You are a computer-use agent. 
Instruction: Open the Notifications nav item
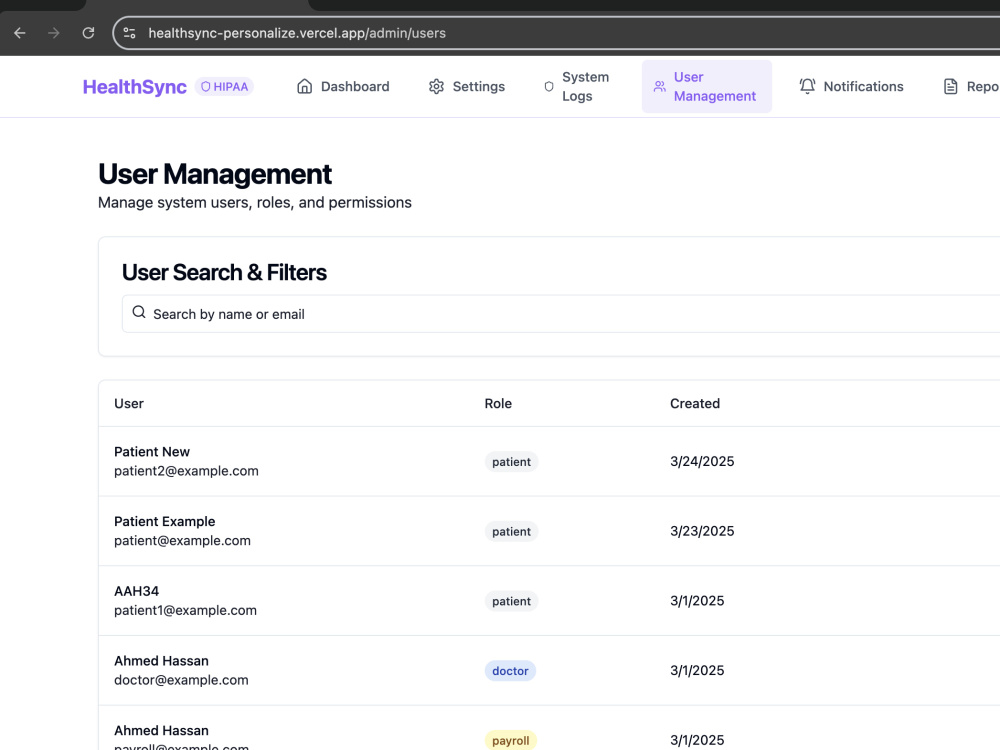pos(851,87)
